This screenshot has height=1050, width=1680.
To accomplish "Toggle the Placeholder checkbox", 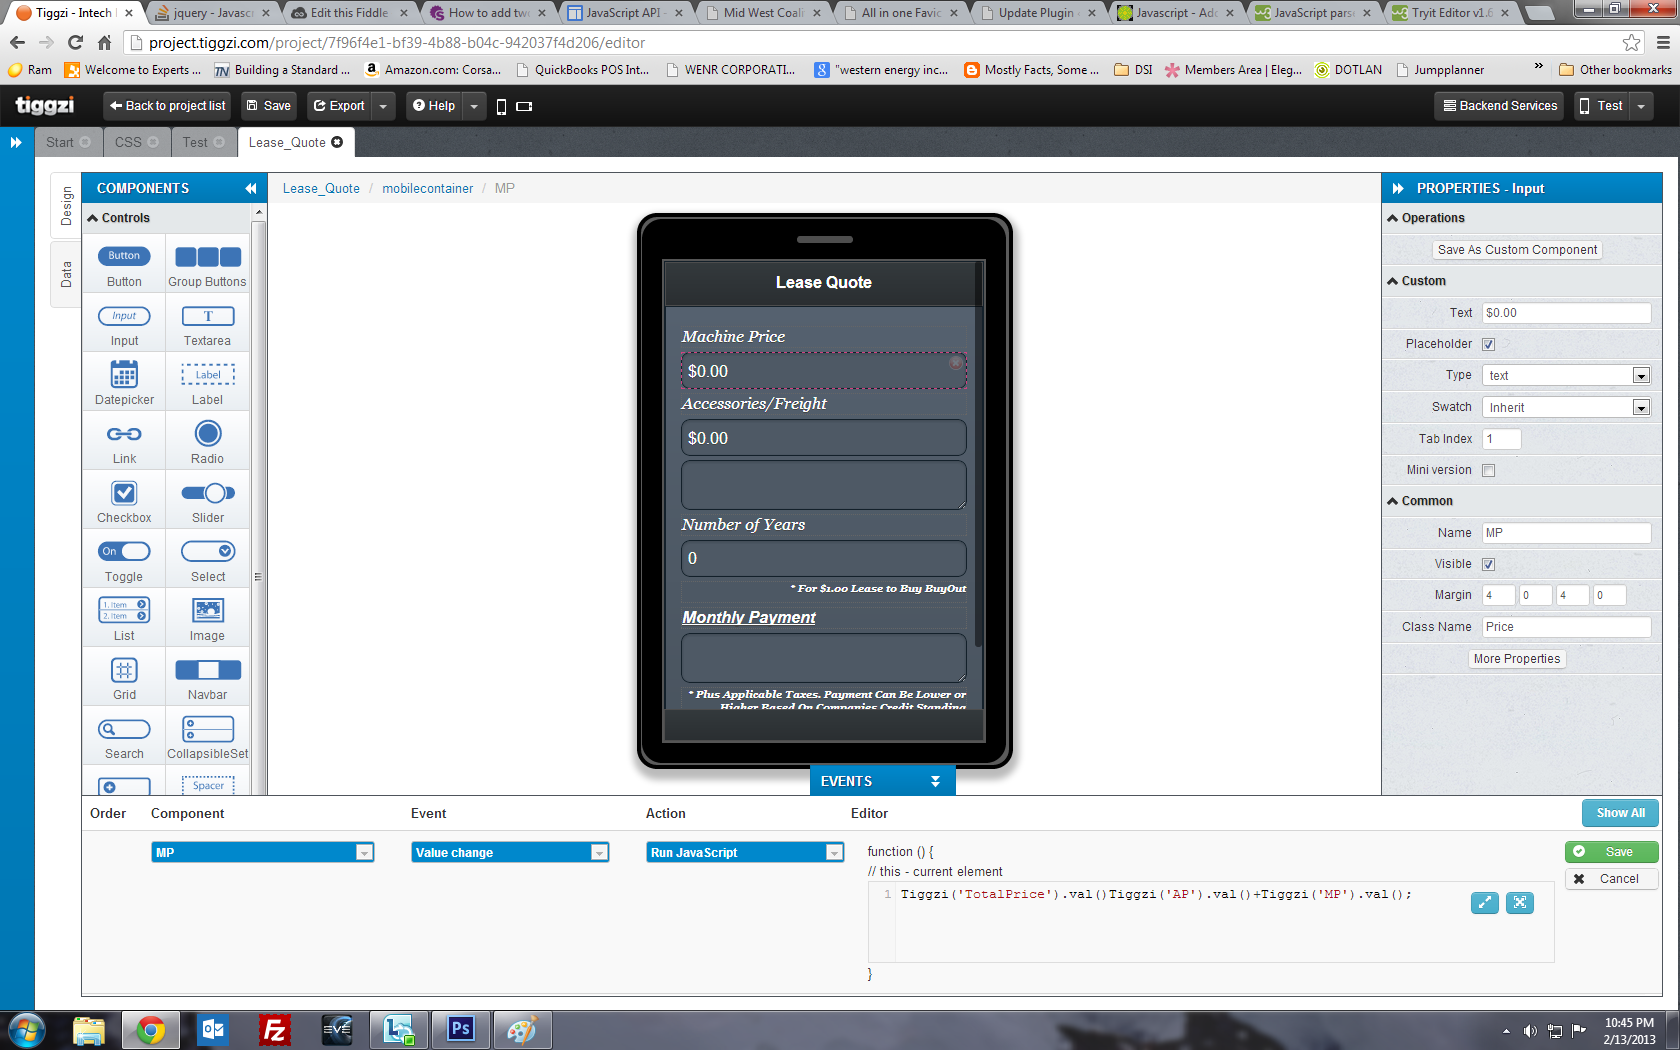I will coord(1488,345).
